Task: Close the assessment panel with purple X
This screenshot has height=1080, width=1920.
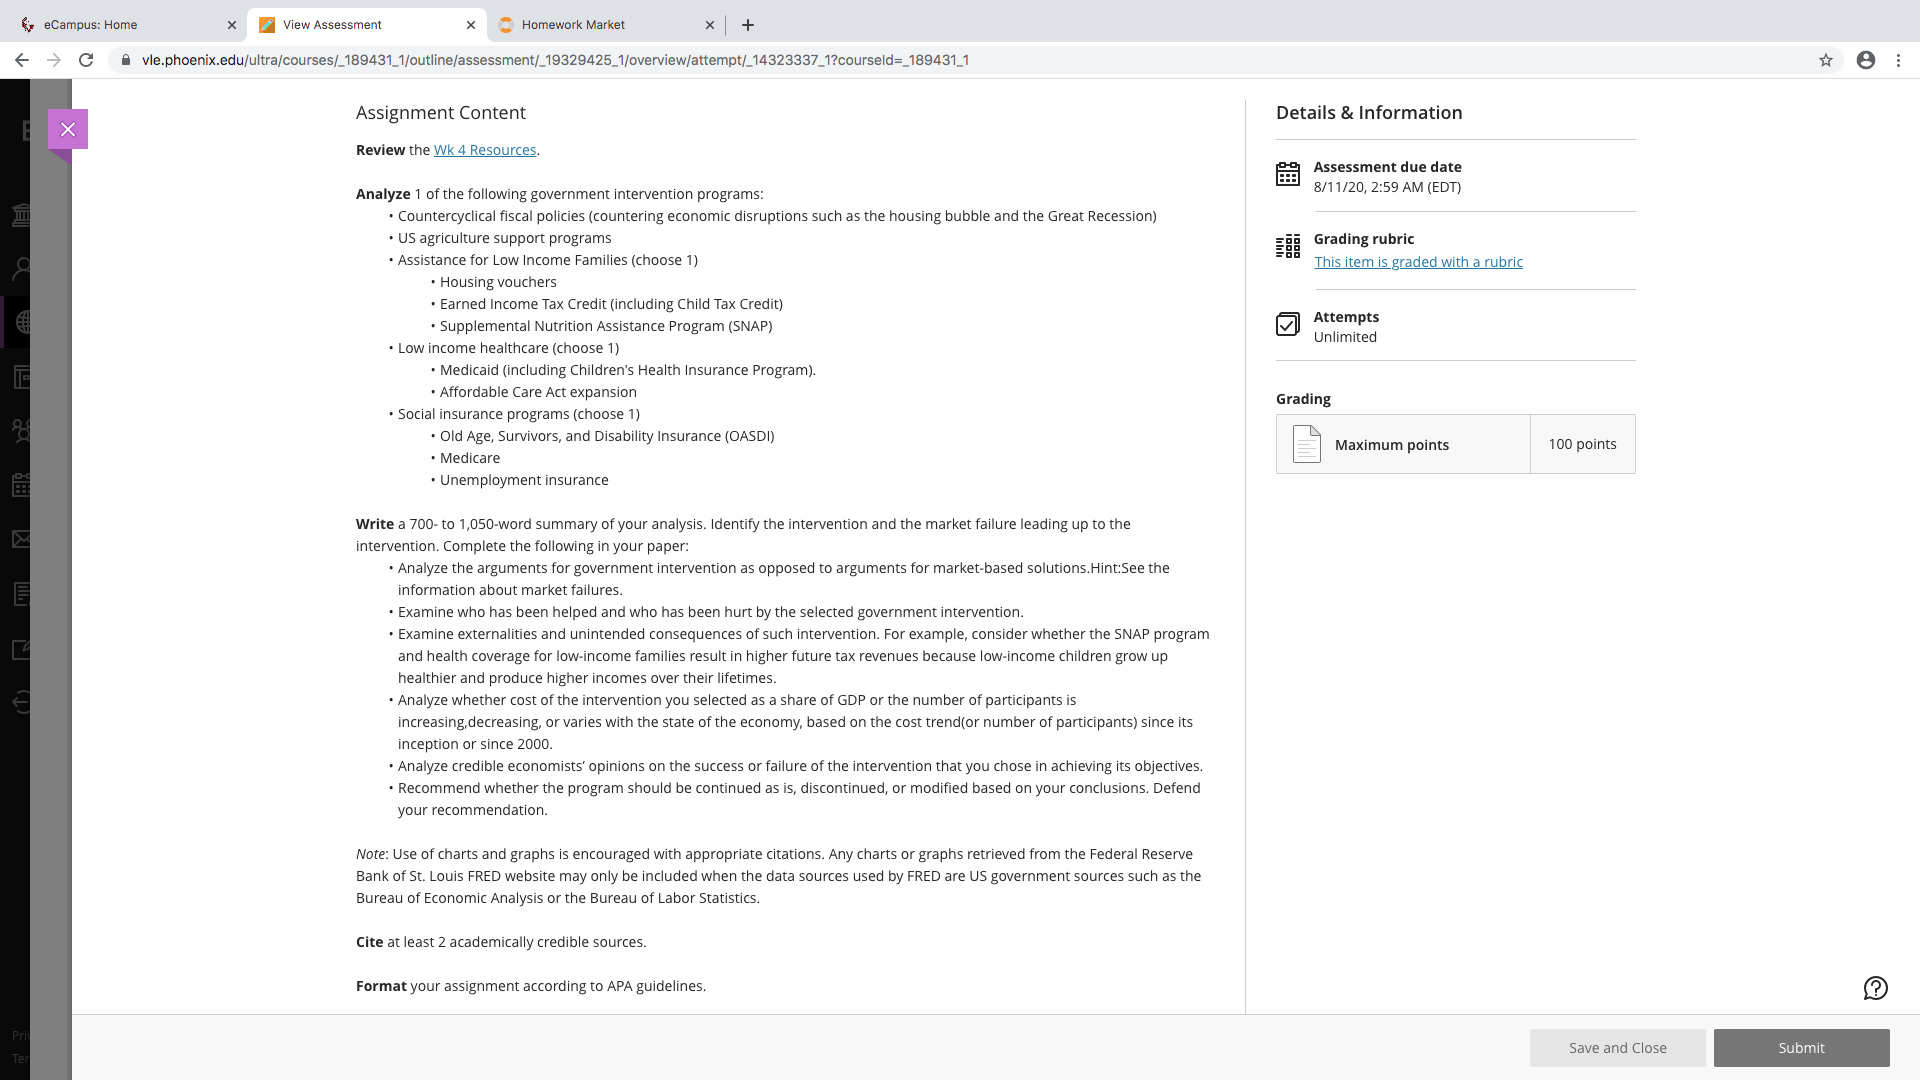Action: tap(68, 129)
